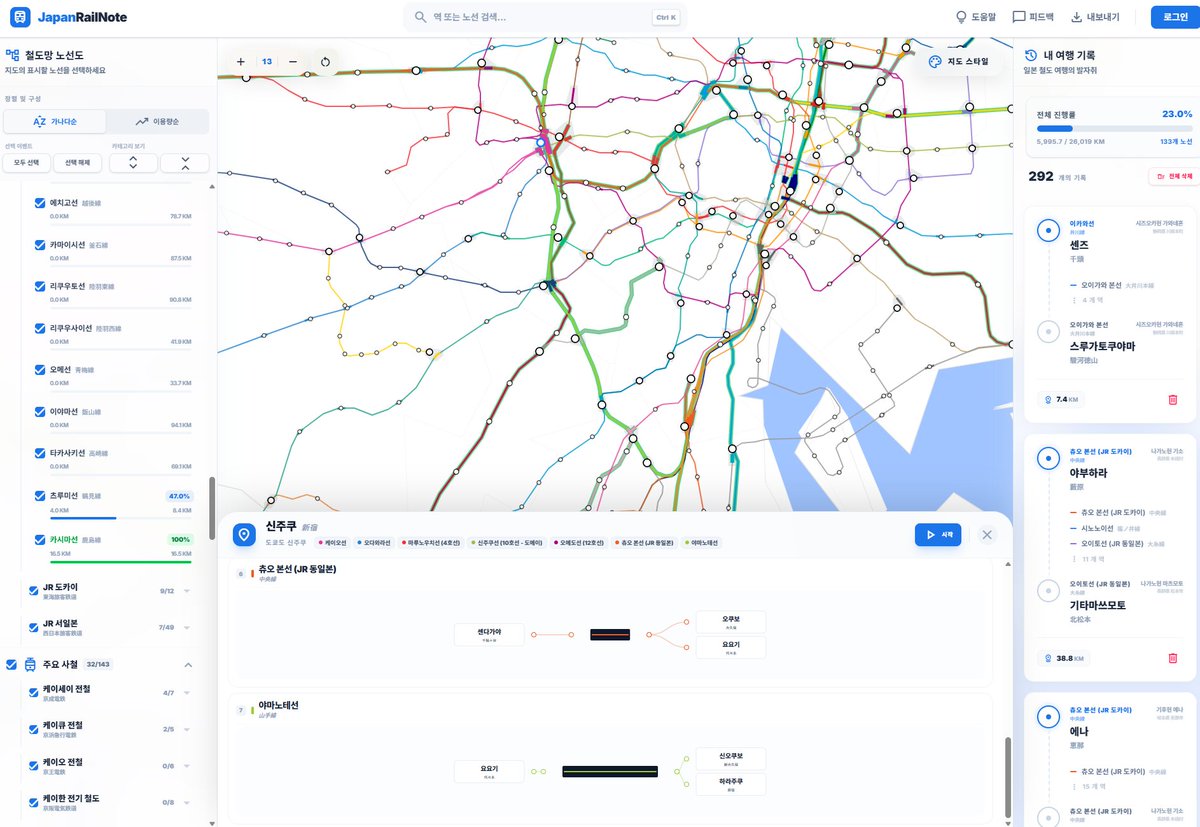
Task: Select the 마루노우치선 (4호선) line chip
Action: [432, 543]
